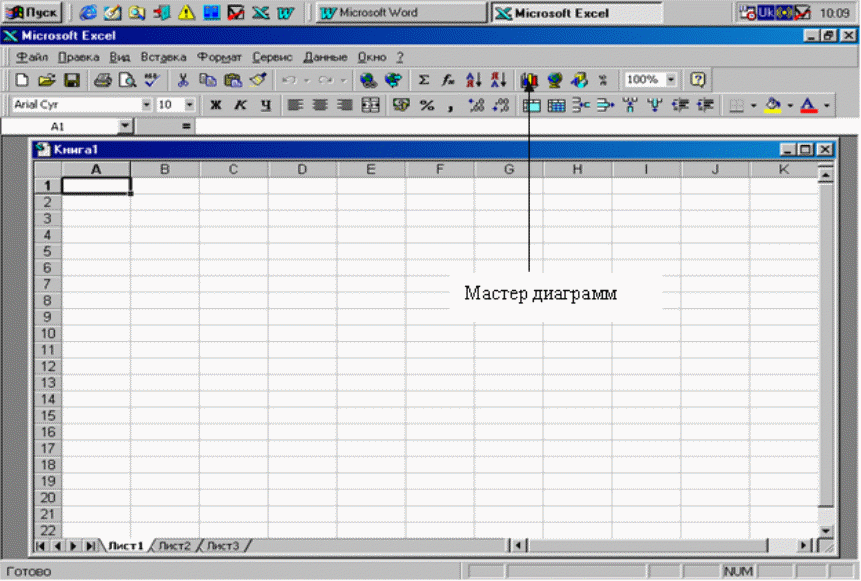Select row 10 header
Screen dimensions: 861x581
click(x=48, y=333)
